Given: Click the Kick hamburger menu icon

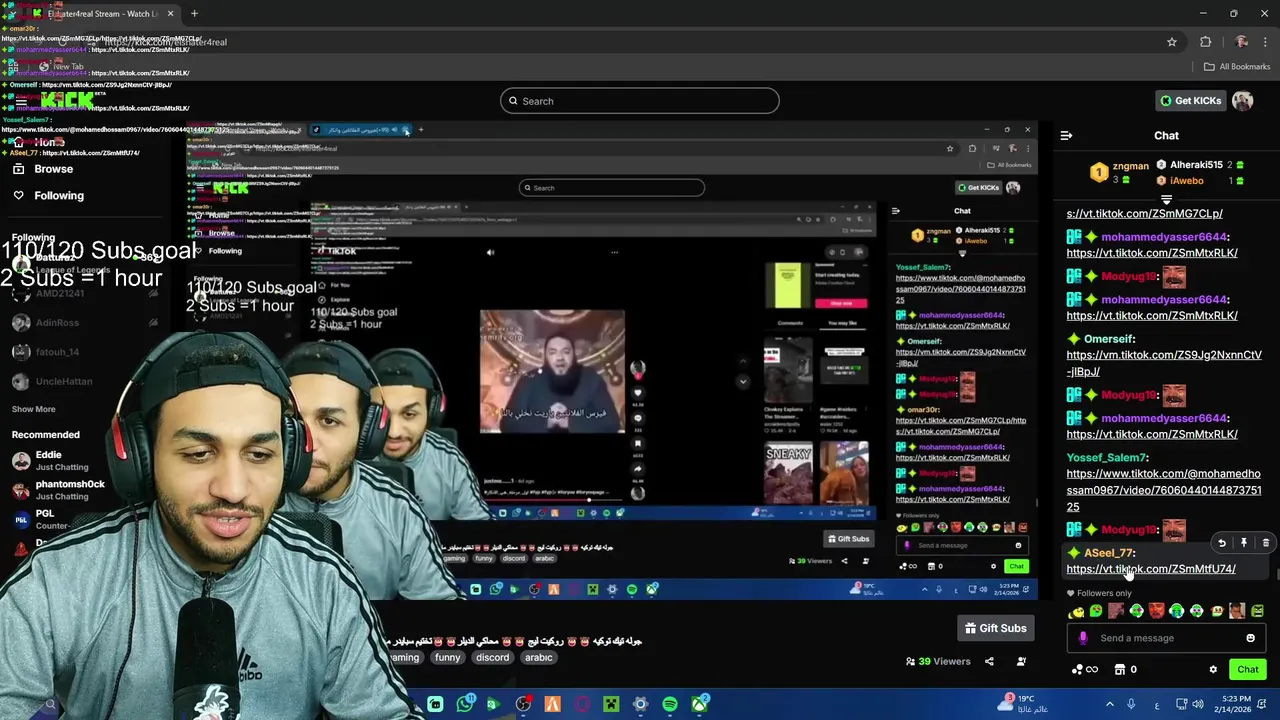Looking at the screenshot, I should 20,101.
